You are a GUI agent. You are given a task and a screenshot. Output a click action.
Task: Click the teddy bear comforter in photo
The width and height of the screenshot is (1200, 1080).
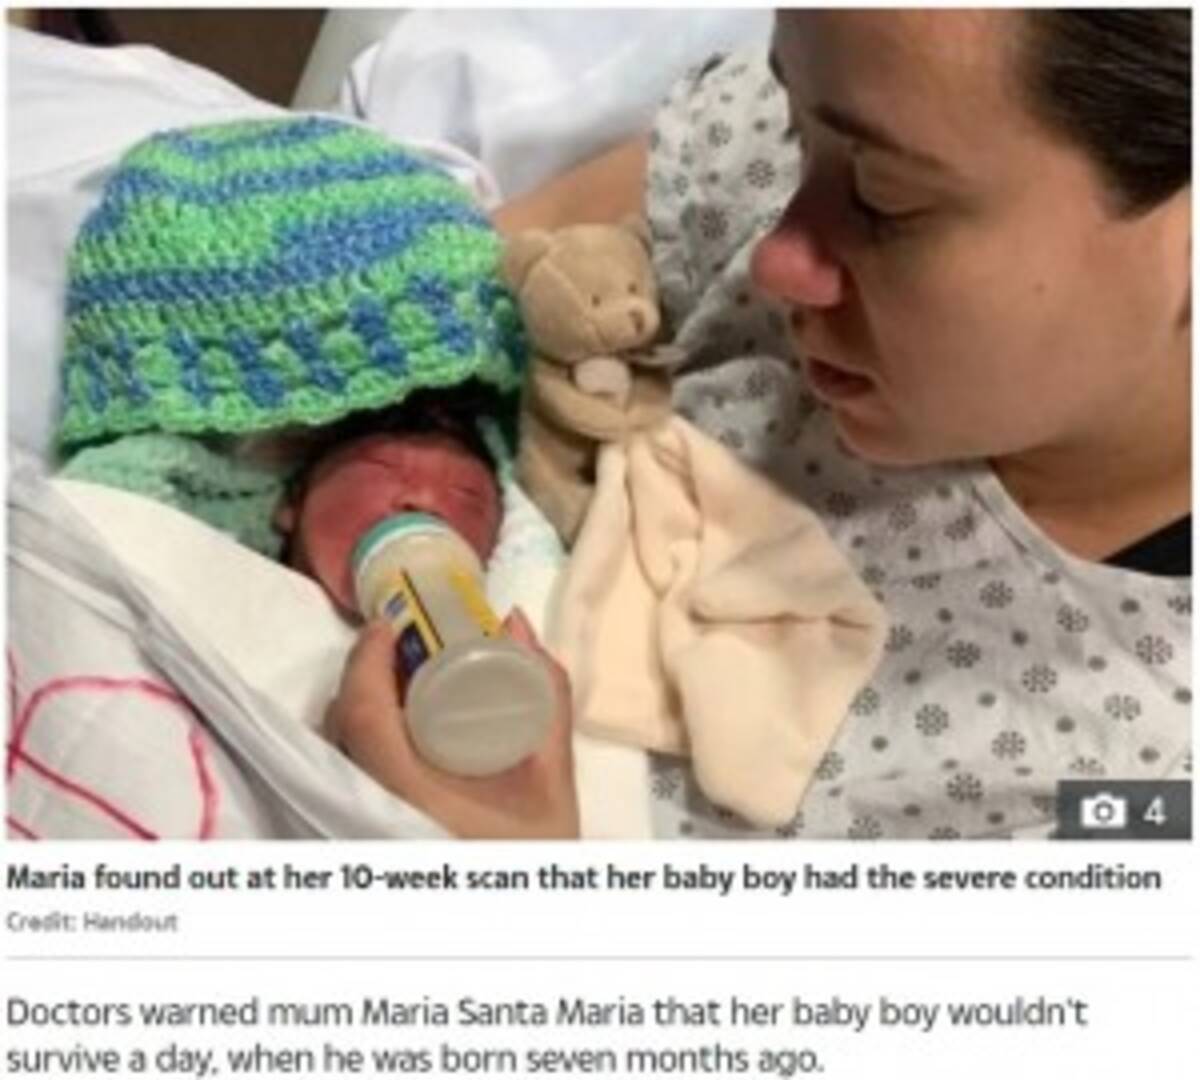click(x=590, y=330)
